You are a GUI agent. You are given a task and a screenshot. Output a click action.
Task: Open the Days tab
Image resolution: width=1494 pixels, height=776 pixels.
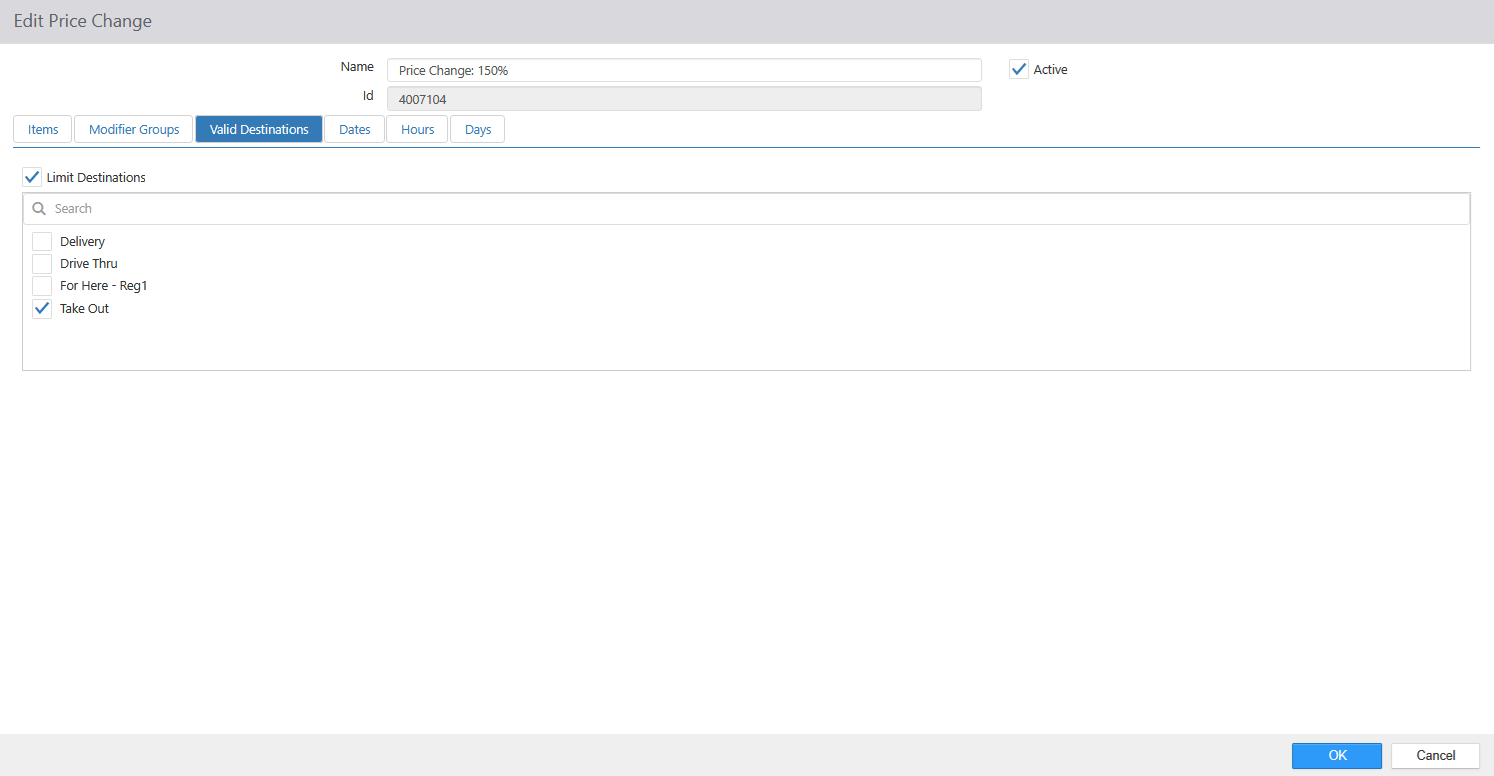click(478, 130)
